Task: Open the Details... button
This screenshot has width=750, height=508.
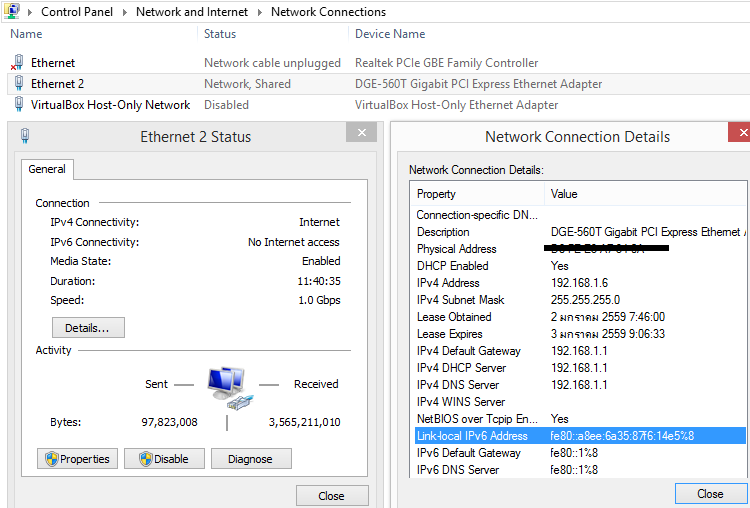Action: [x=88, y=327]
